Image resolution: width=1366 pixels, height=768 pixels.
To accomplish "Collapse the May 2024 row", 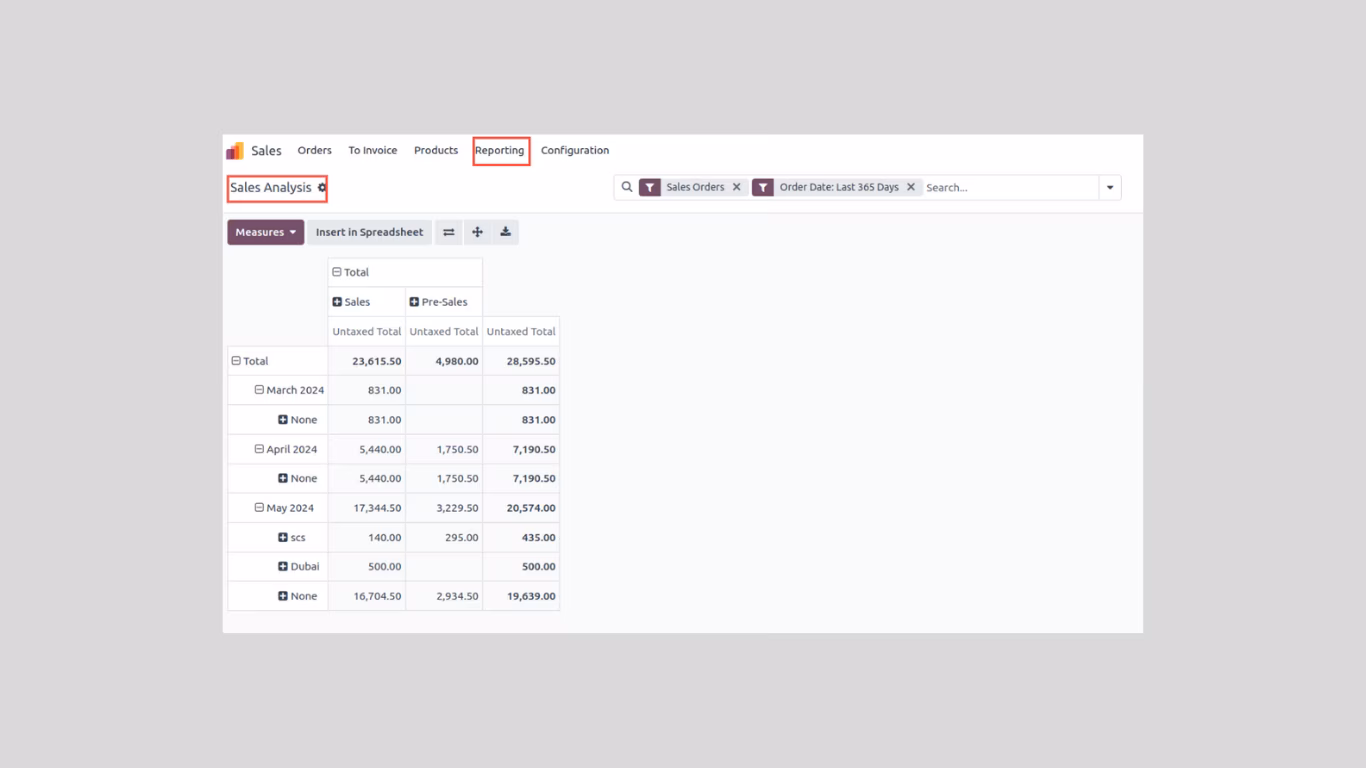I will [x=259, y=508].
